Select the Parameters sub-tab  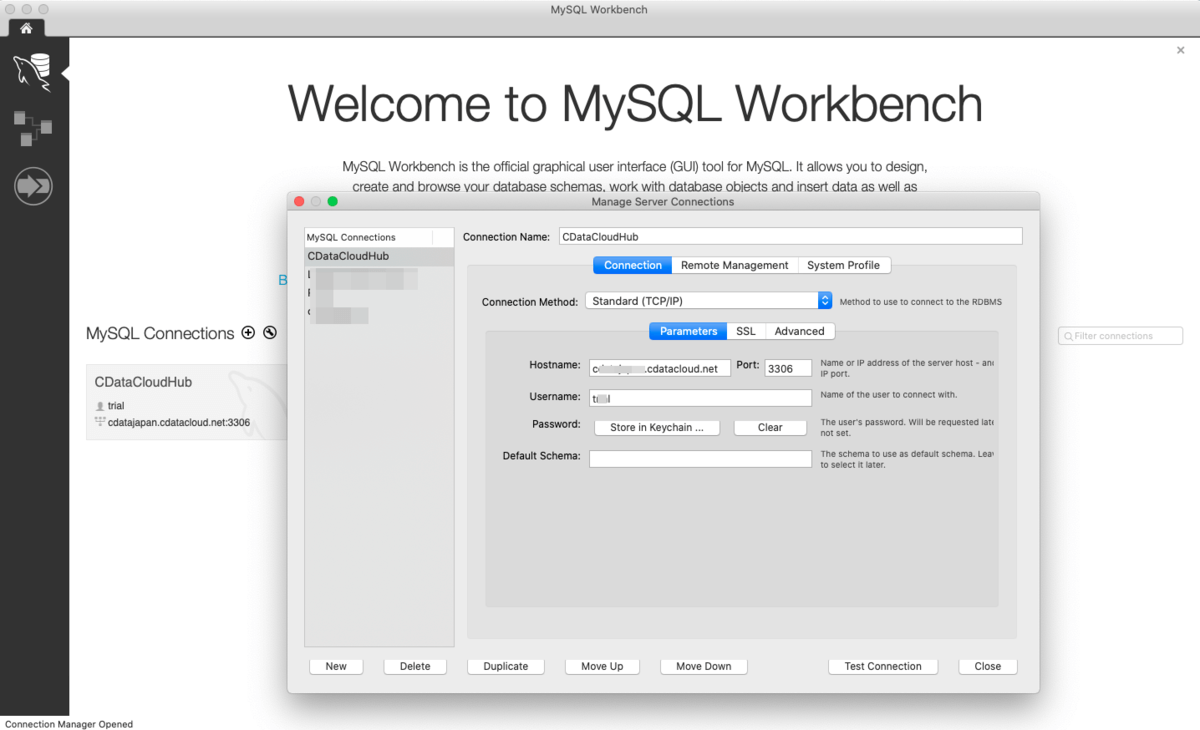(x=688, y=331)
